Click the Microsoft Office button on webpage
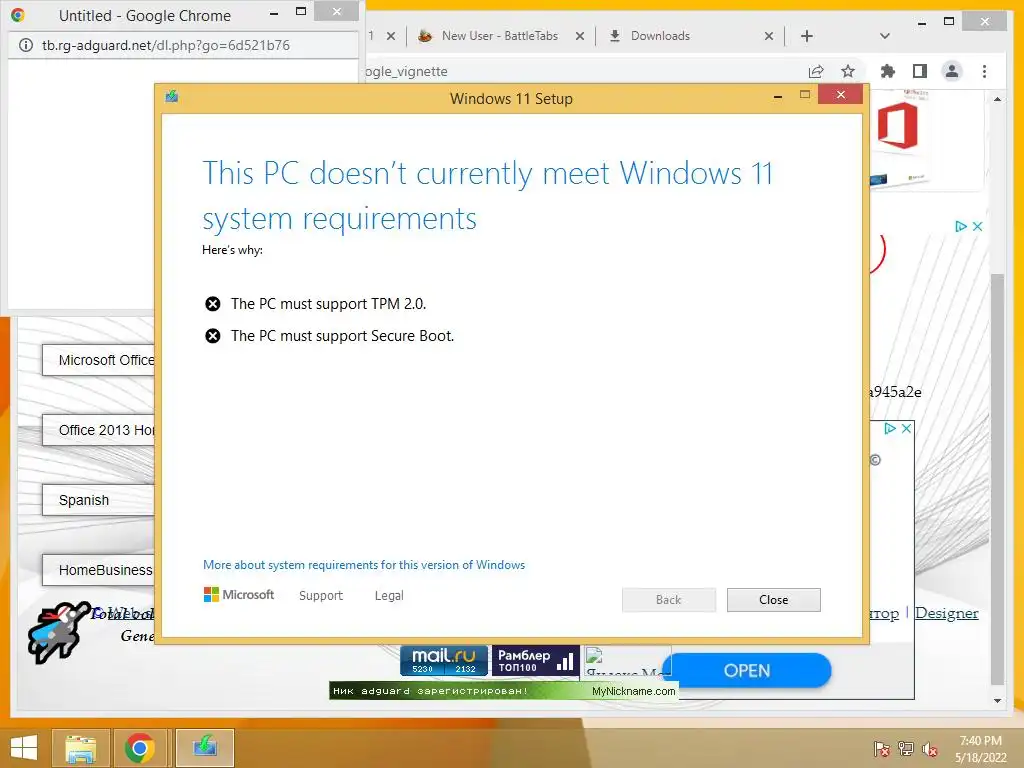This screenshot has width=1024, height=768. pyautogui.click(x=99, y=360)
